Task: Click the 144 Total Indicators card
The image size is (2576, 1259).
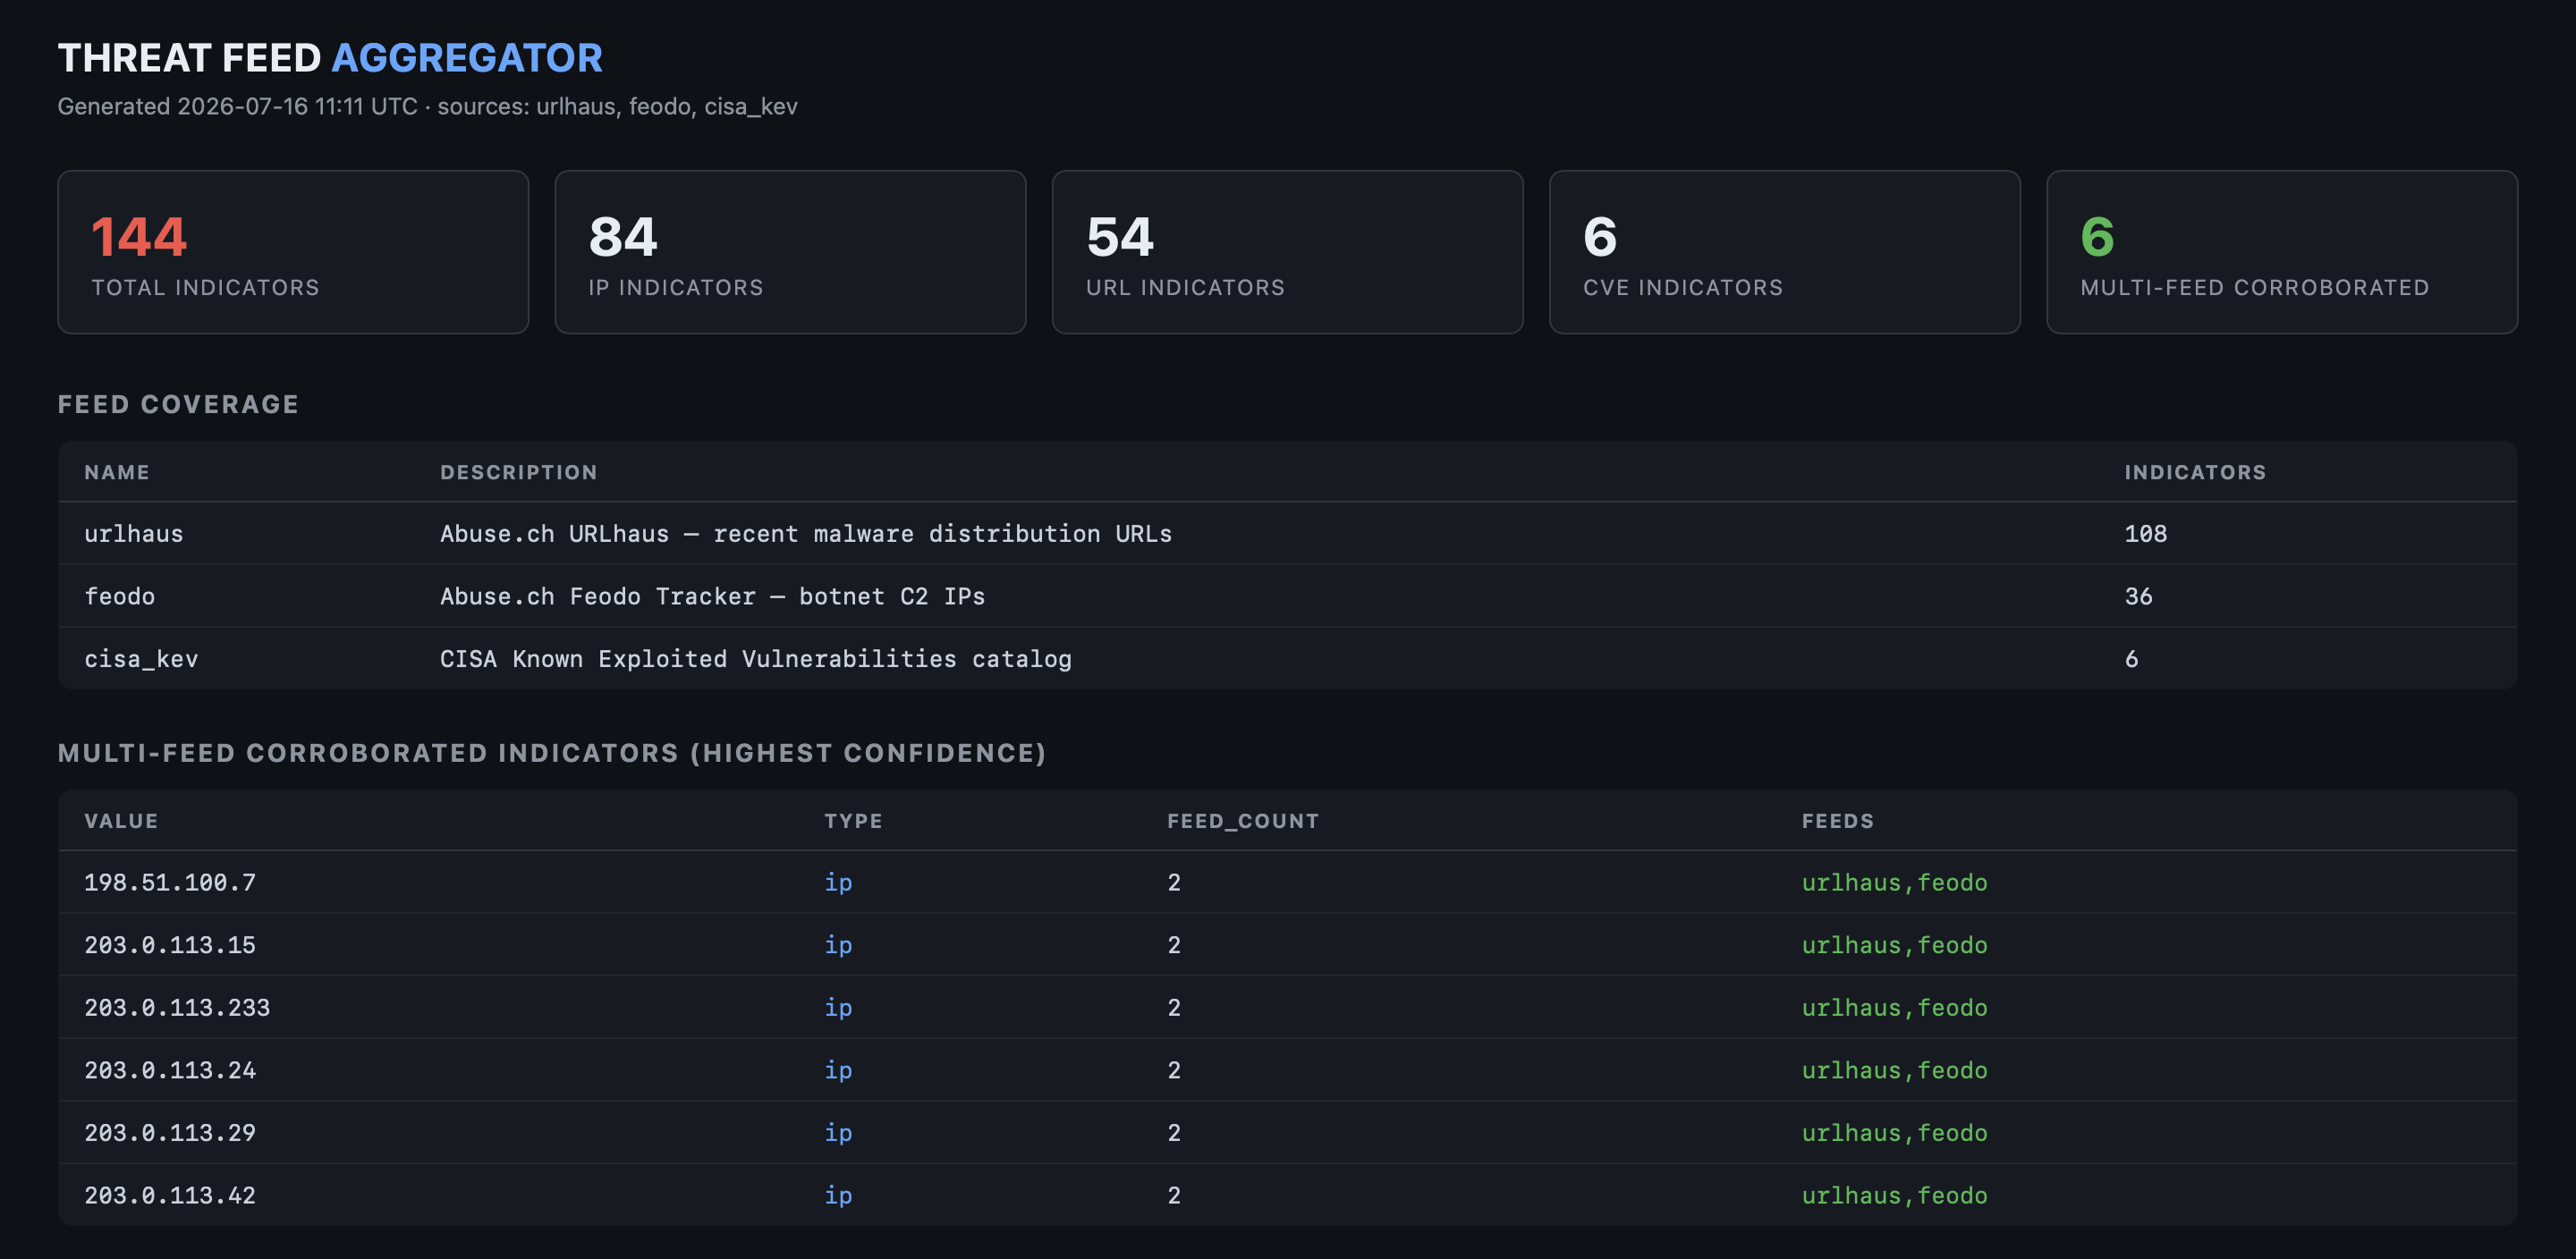Action: (293, 252)
